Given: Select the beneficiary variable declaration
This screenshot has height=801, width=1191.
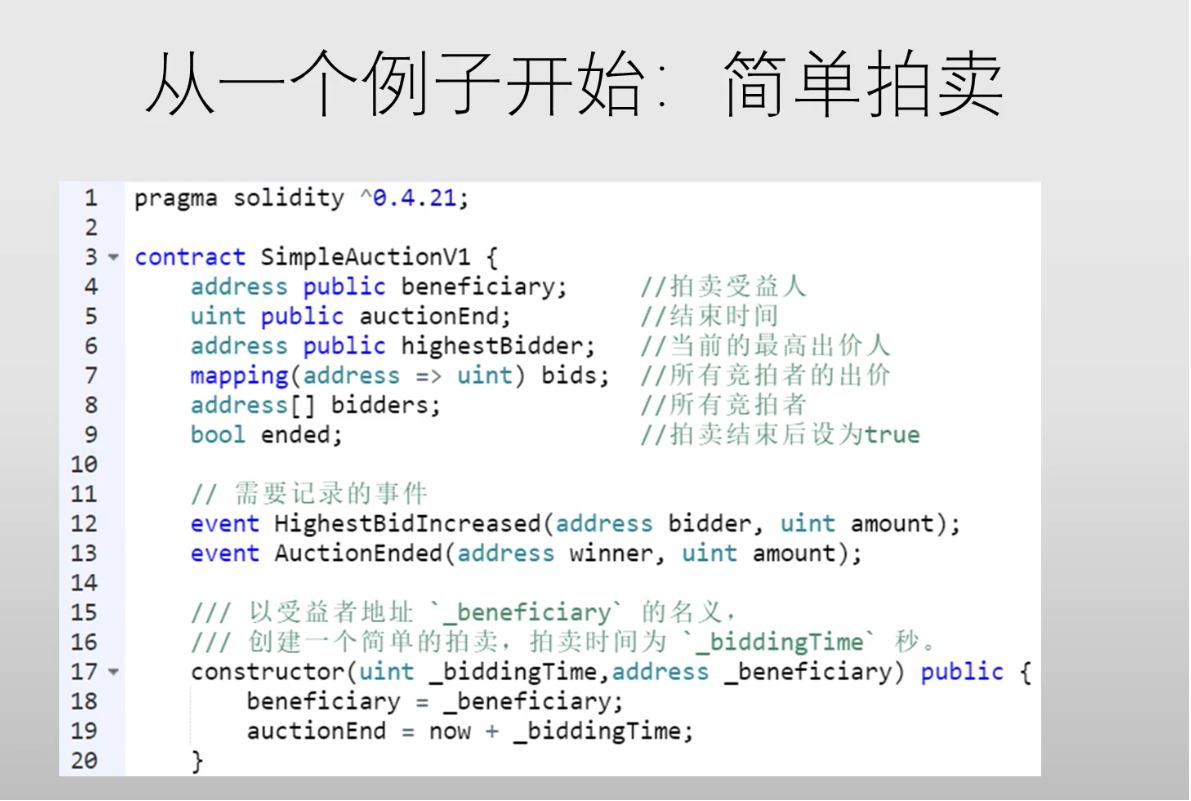Looking at the screenshot, I should pyautogui.click(x=380, y=287).
